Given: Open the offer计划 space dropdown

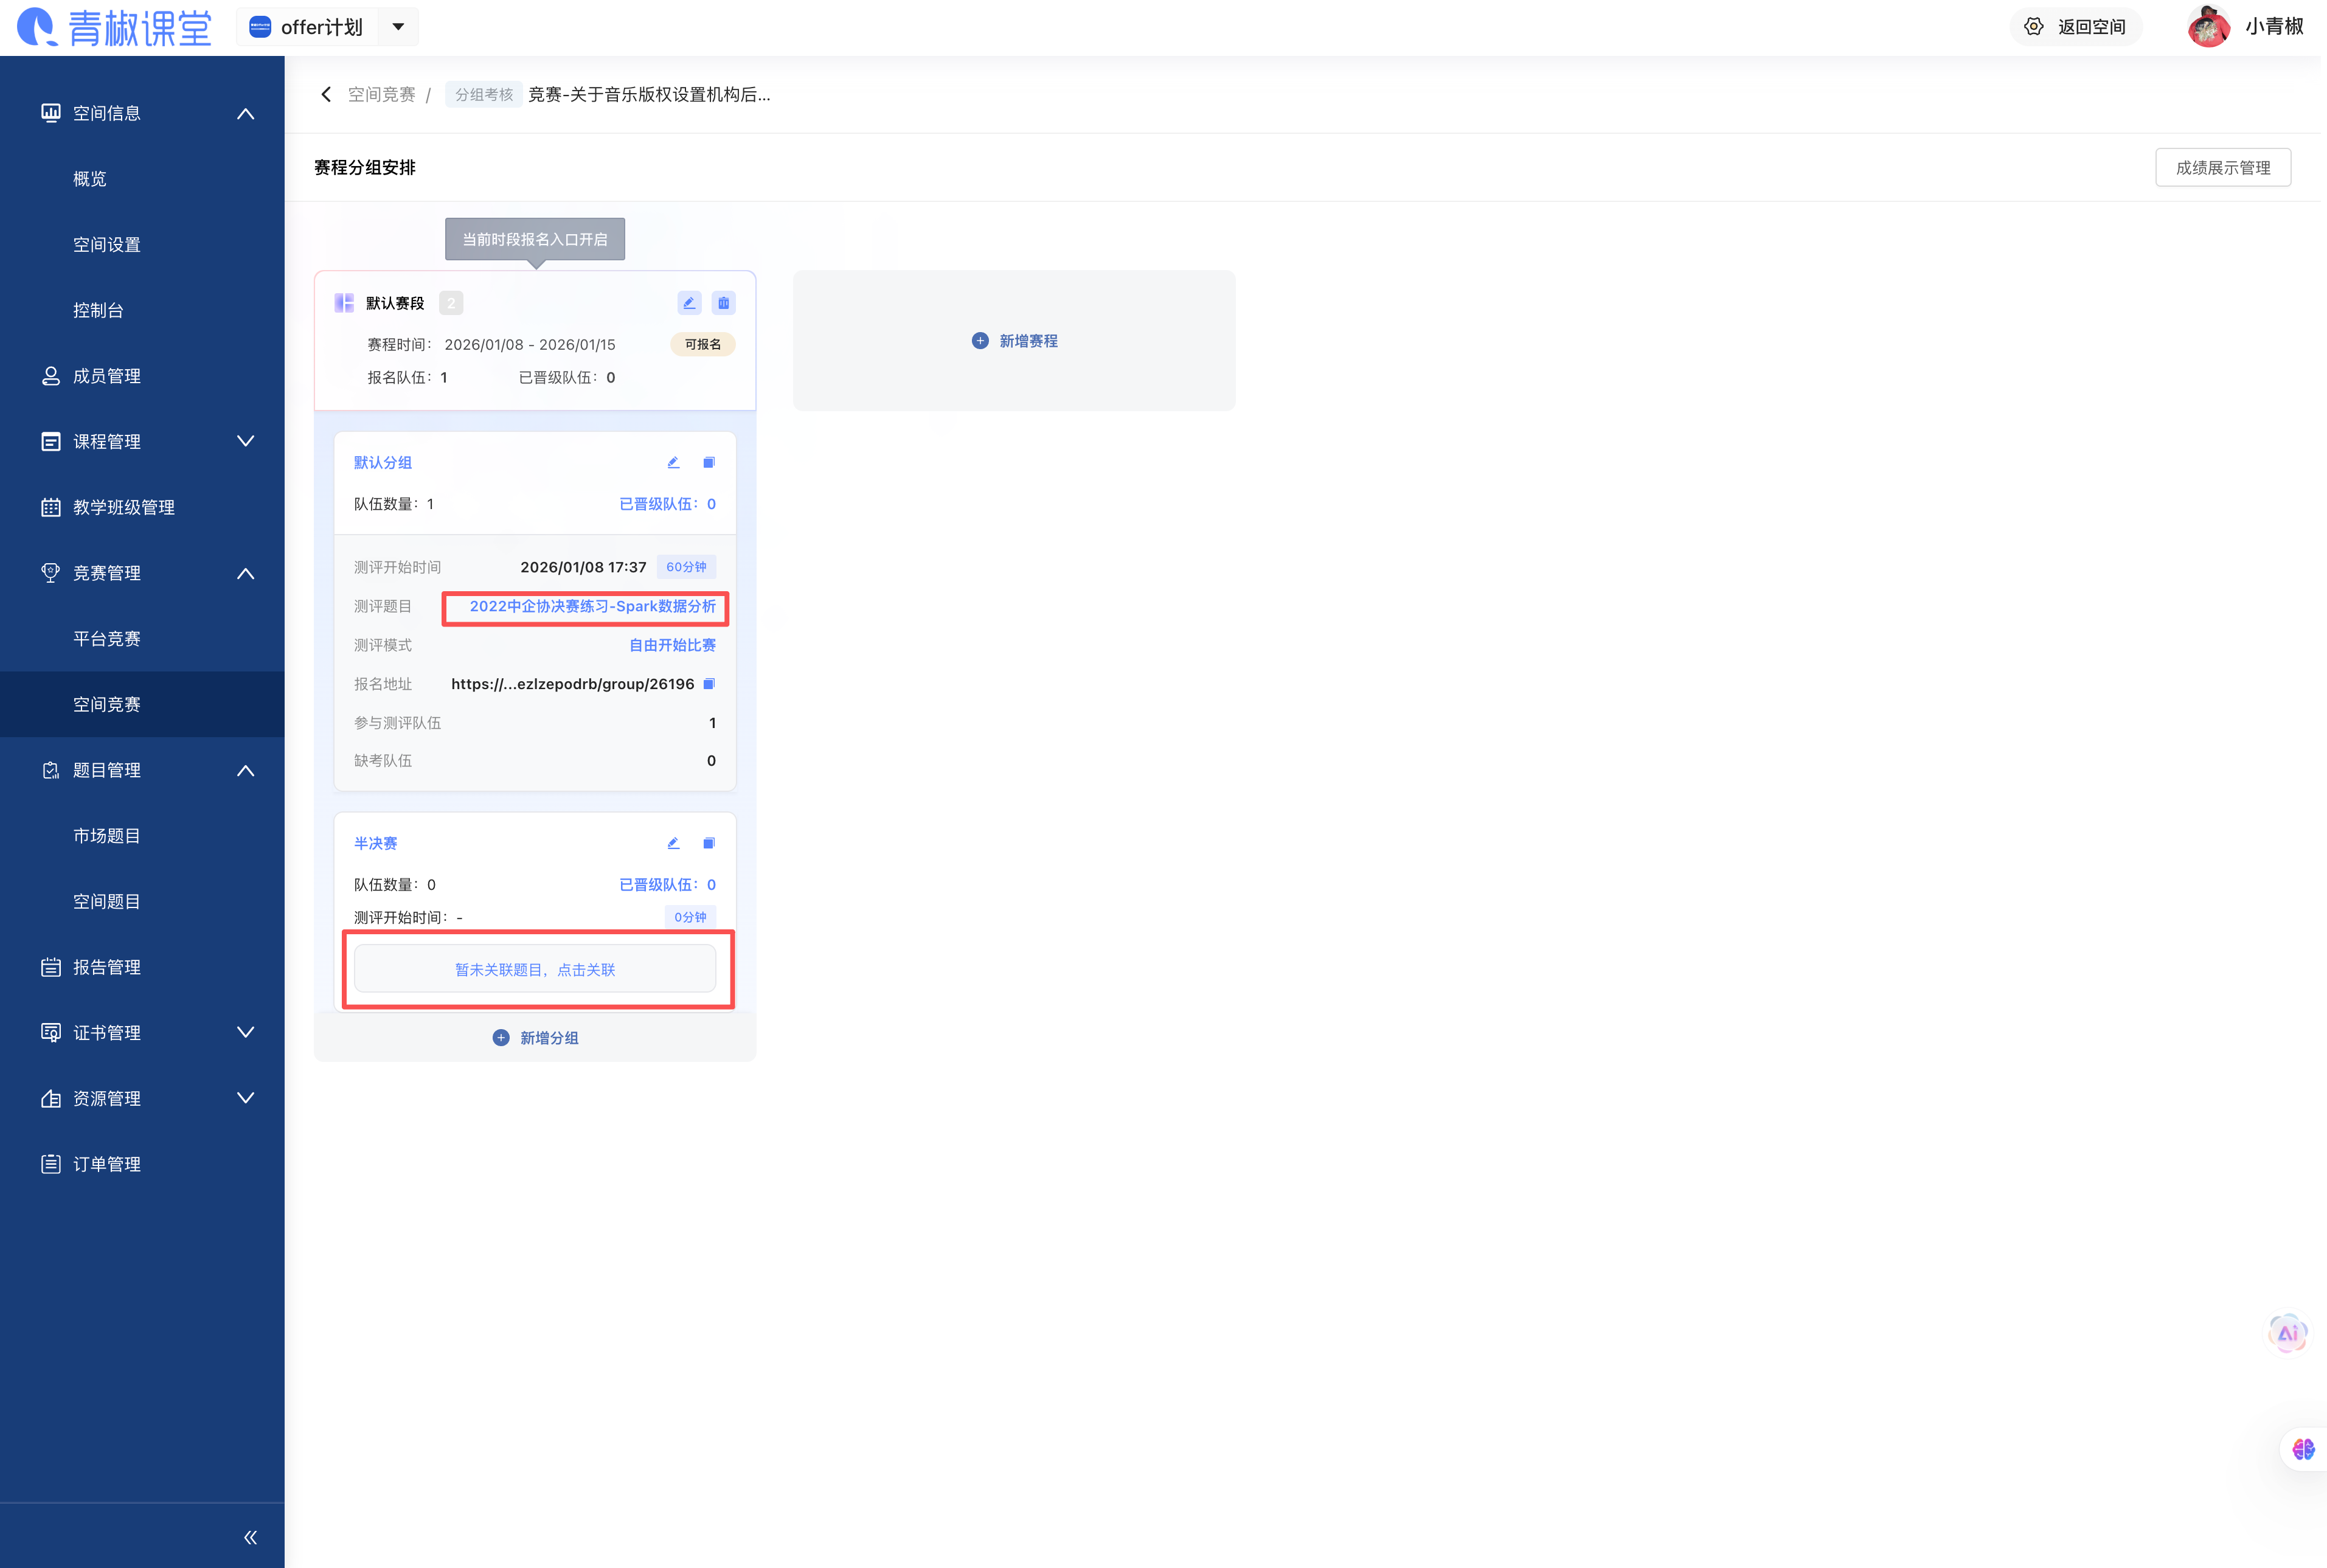Looking at the screenshot, I should [x=398, y=27].
